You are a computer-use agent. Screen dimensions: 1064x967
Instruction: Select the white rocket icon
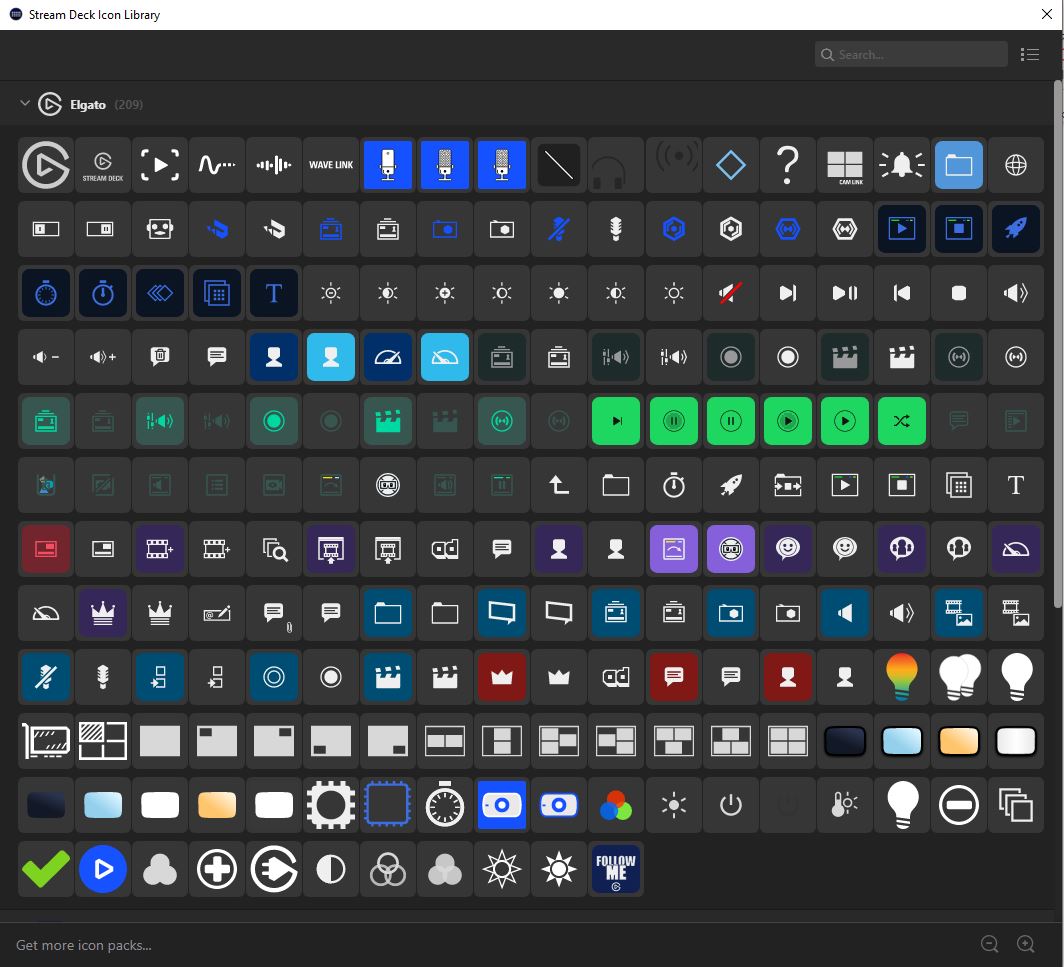pyautogui.click(x=730, y=485)
